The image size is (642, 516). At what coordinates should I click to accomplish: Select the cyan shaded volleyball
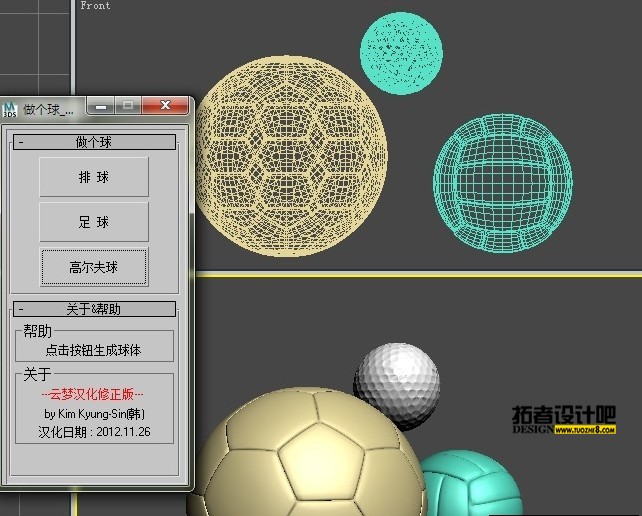tap(470, 484)
